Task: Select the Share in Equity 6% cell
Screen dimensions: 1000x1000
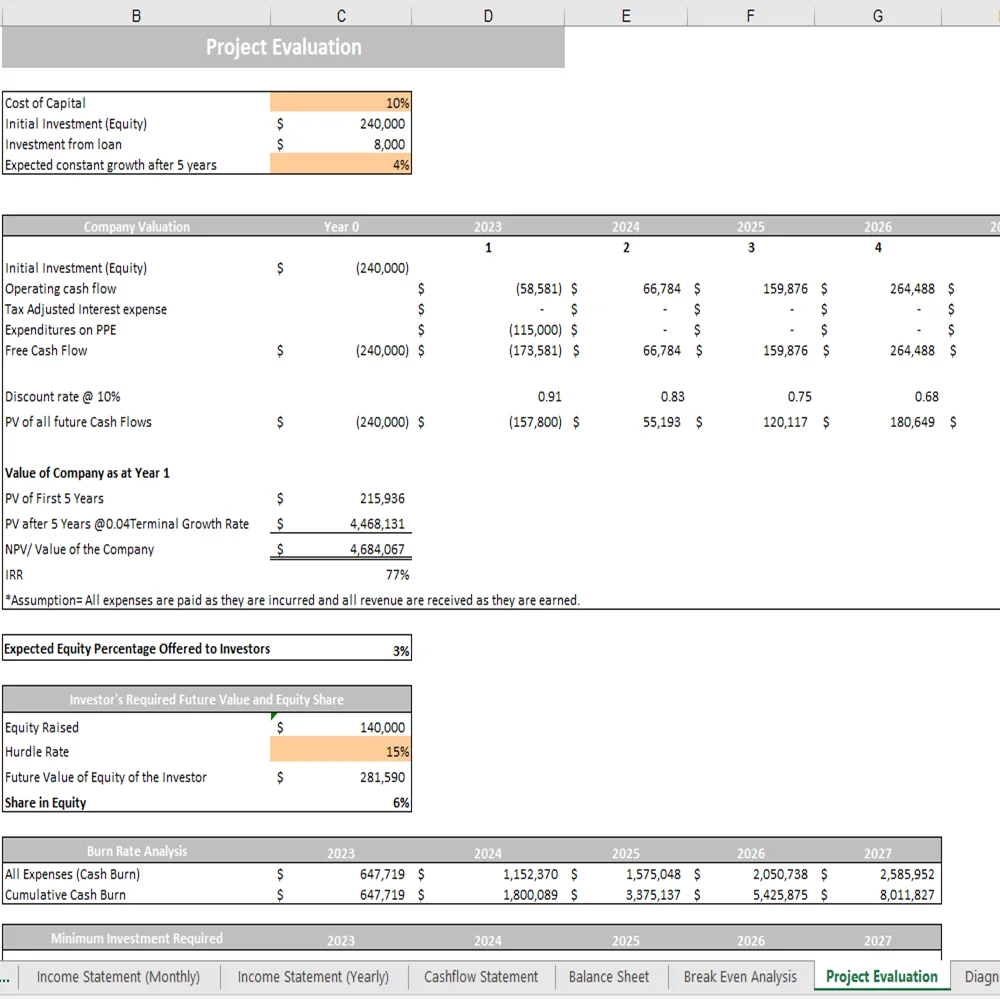Action: click(340, 802)
